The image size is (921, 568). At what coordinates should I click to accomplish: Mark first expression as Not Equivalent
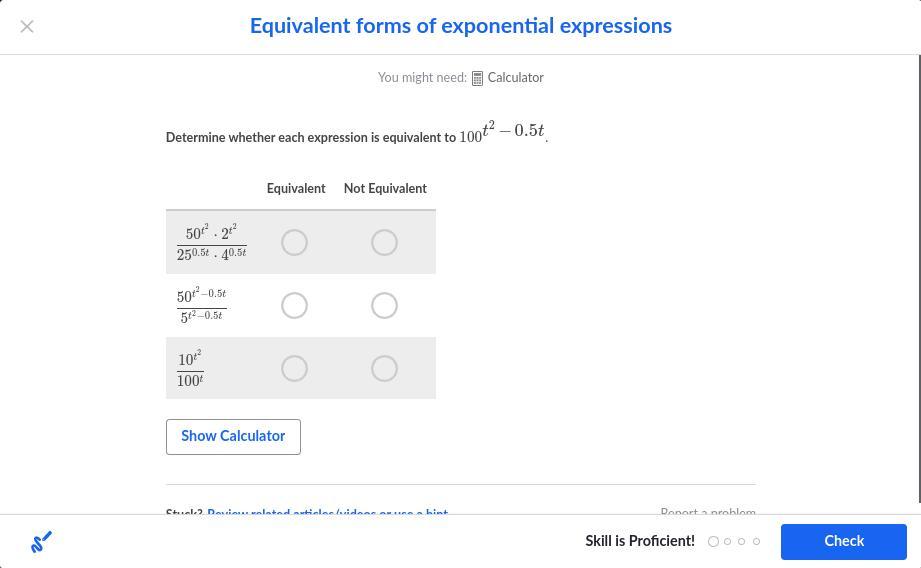point(384,243)
